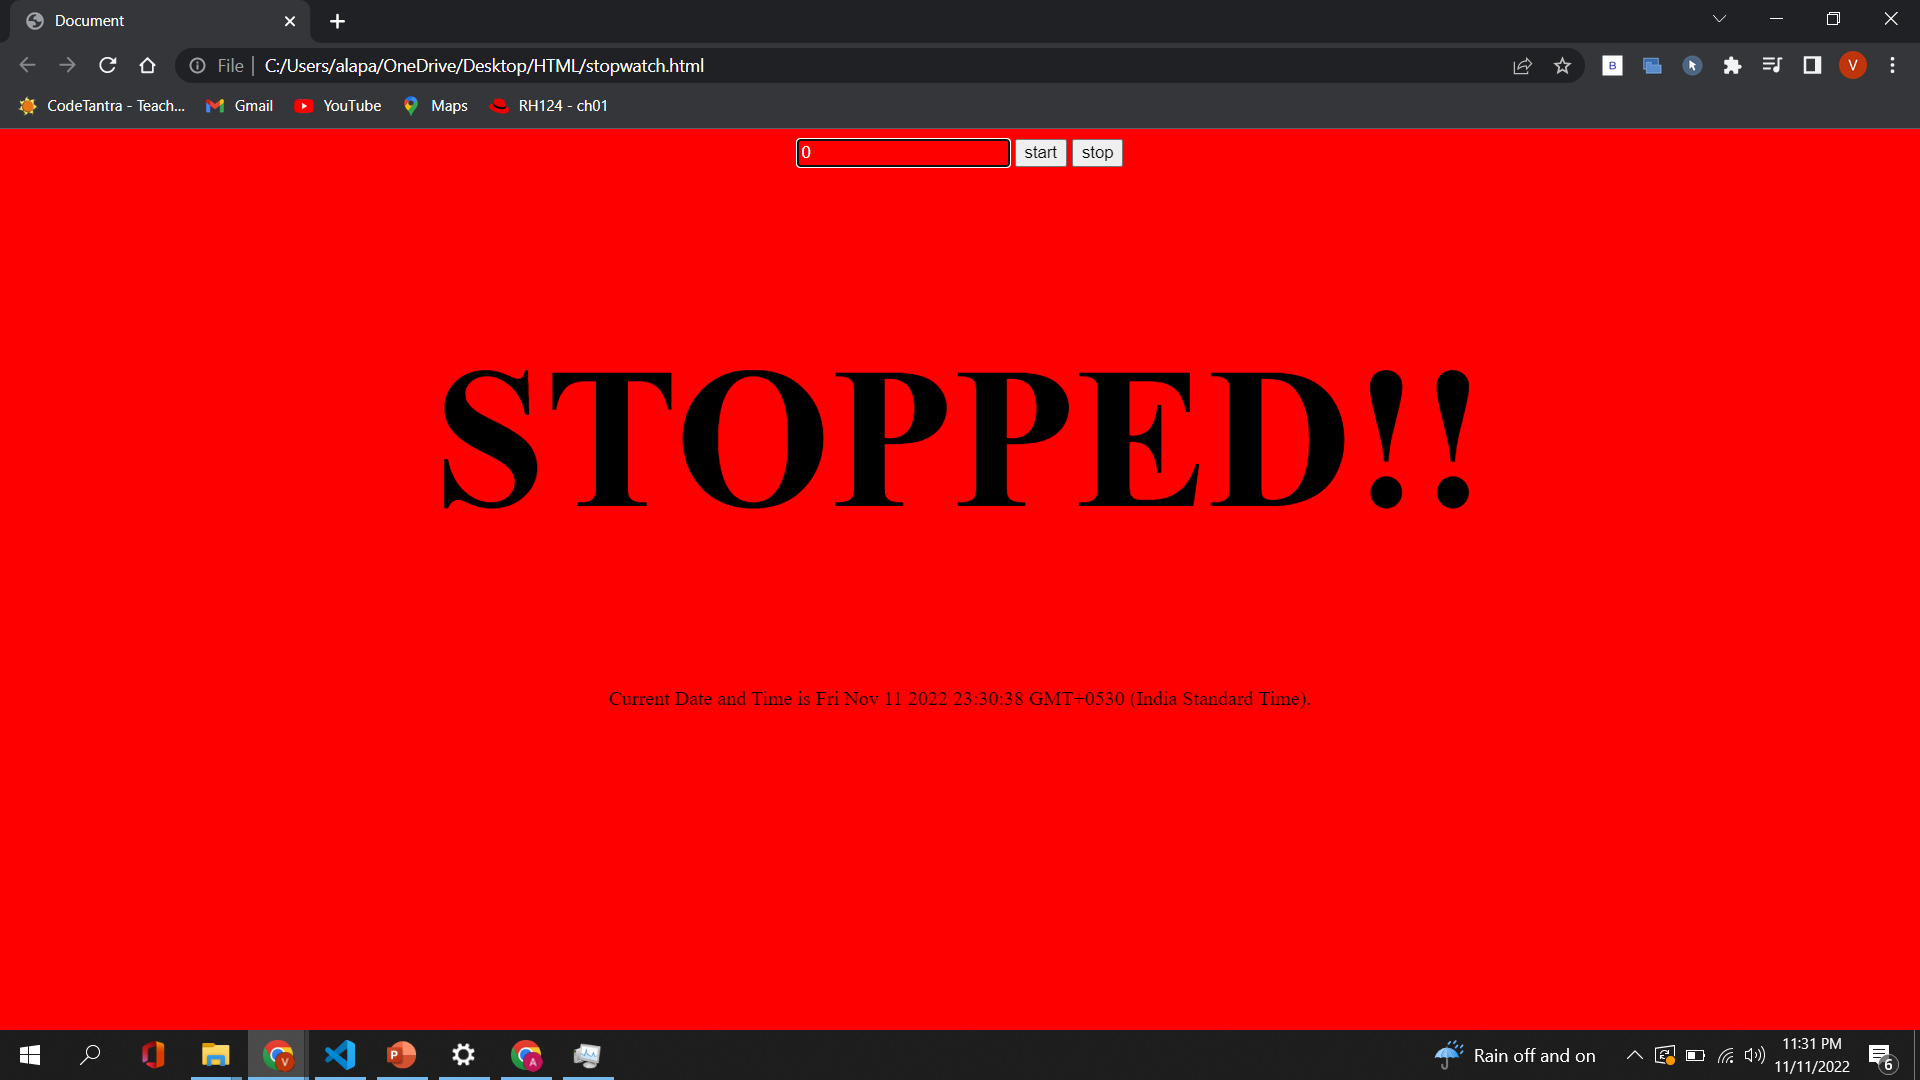Show hidden system tray icons
Viewport: 1920px width, 1080px height.
pos(1634,1055)
